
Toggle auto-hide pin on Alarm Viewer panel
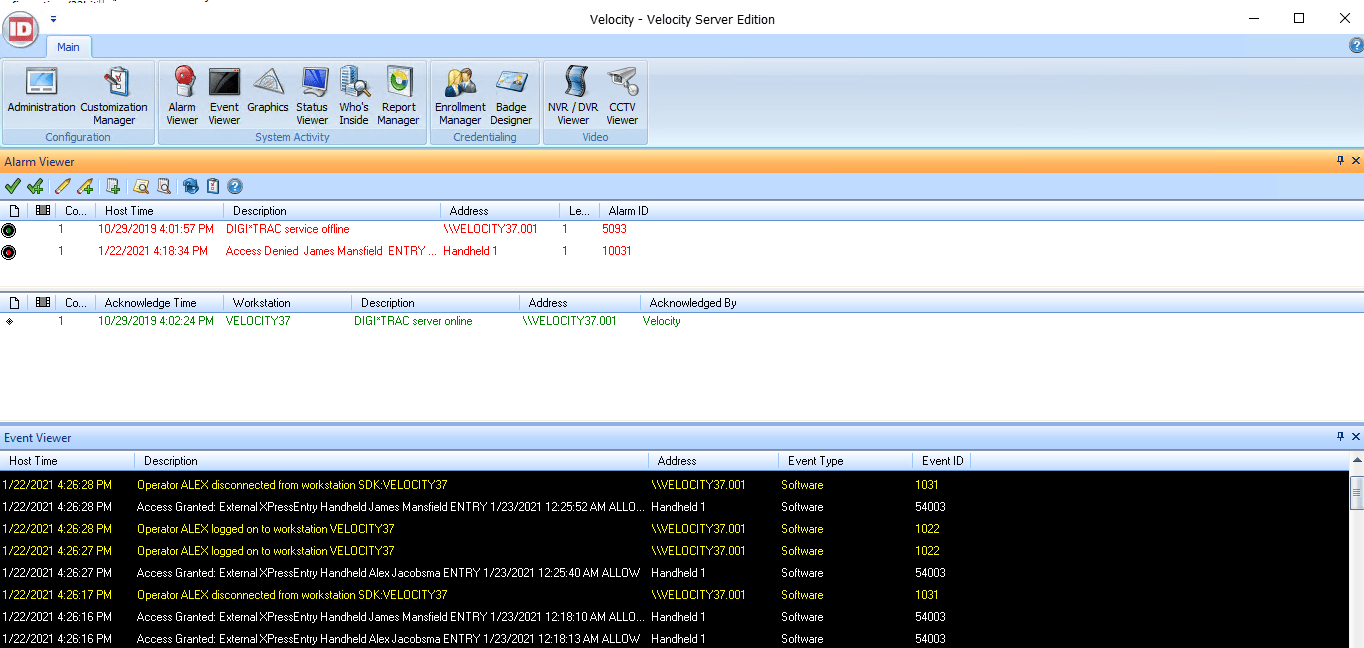(x=1341, y=161)
